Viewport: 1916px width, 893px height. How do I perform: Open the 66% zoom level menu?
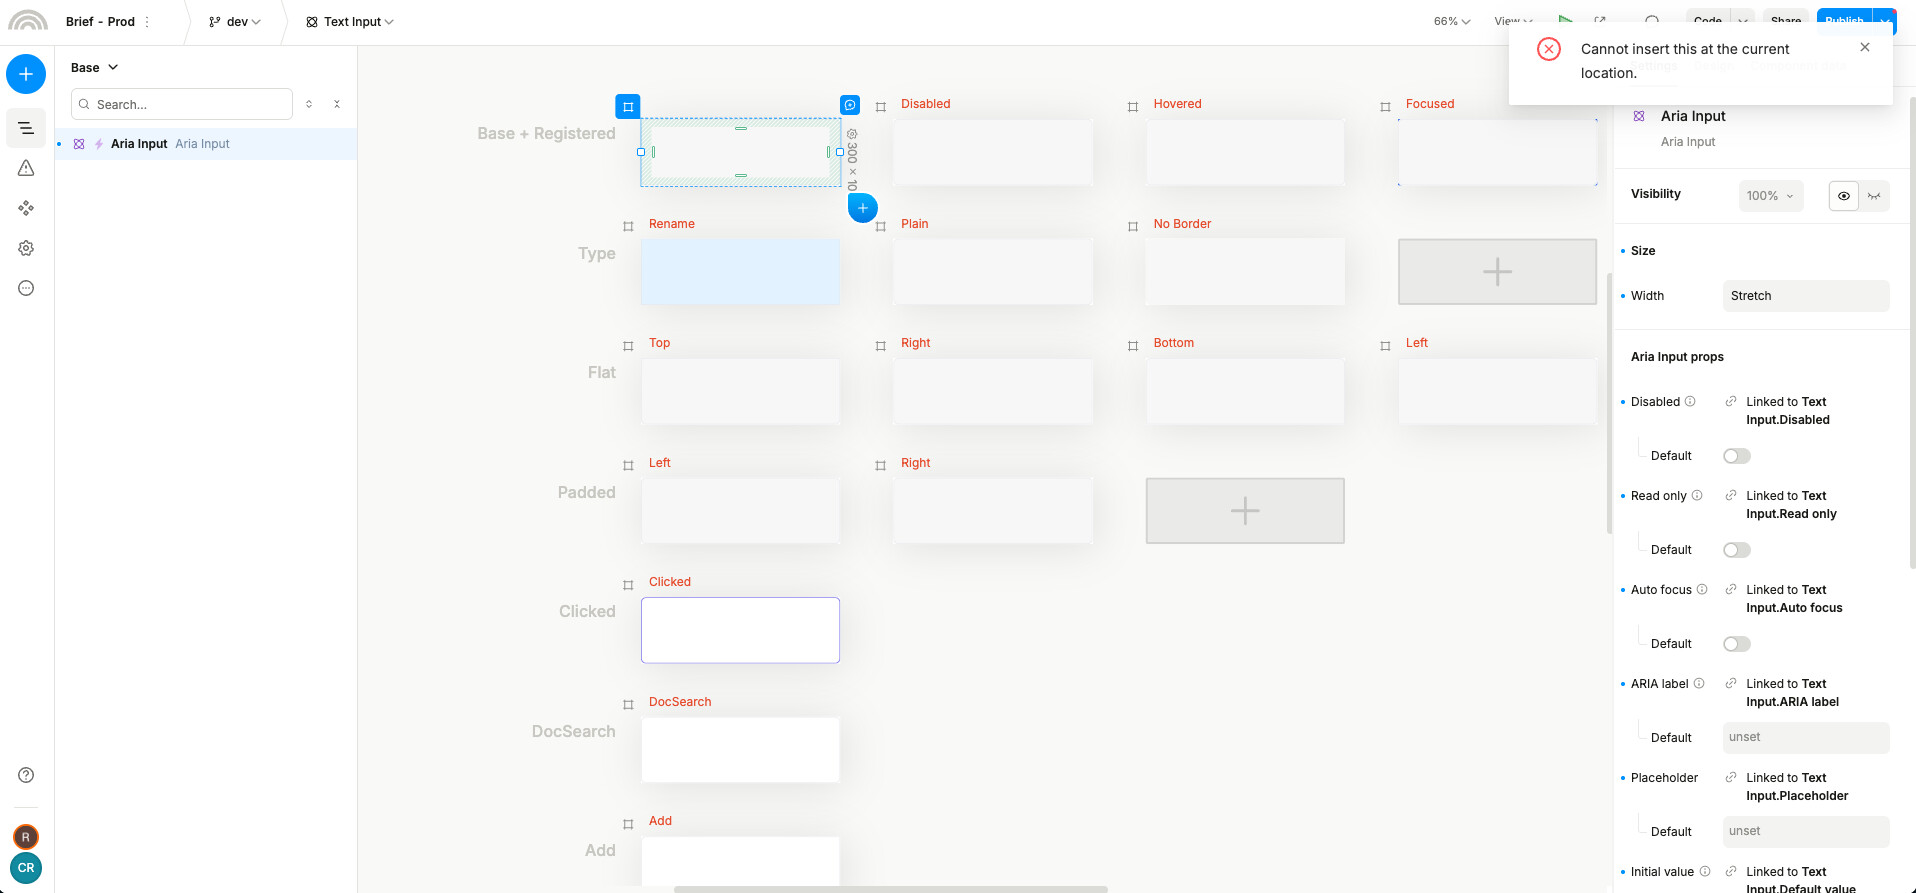[1451, 22]
